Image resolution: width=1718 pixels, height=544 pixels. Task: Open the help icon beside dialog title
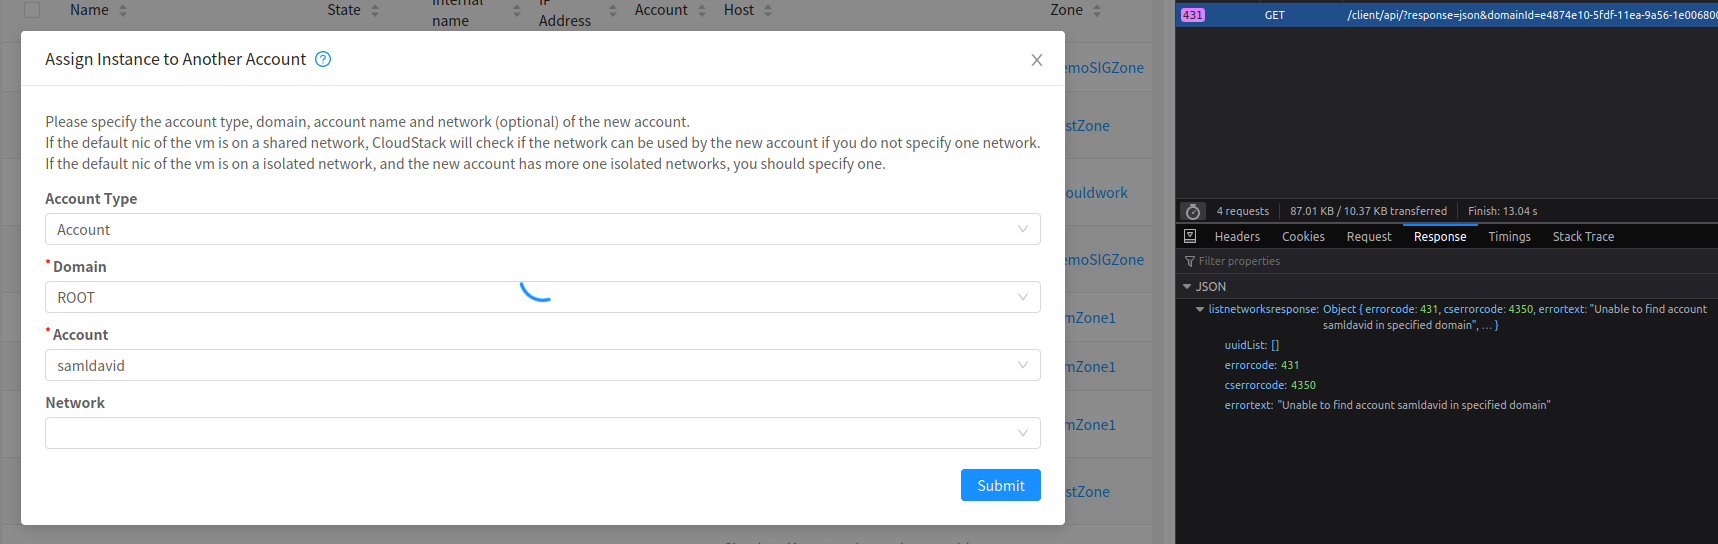point(323,59)
